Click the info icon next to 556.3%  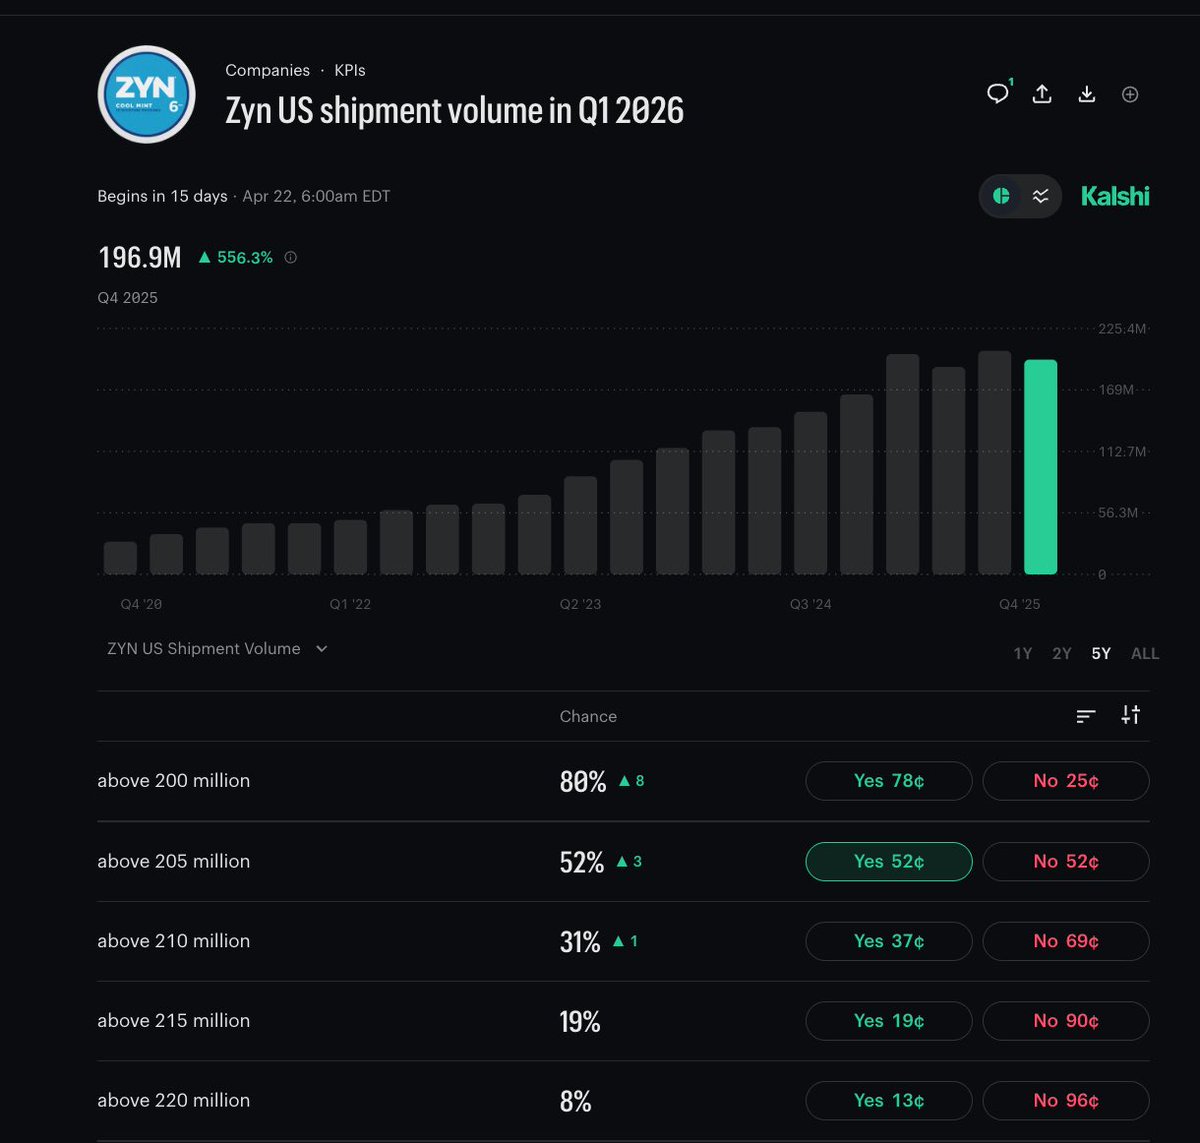[291, 257]
